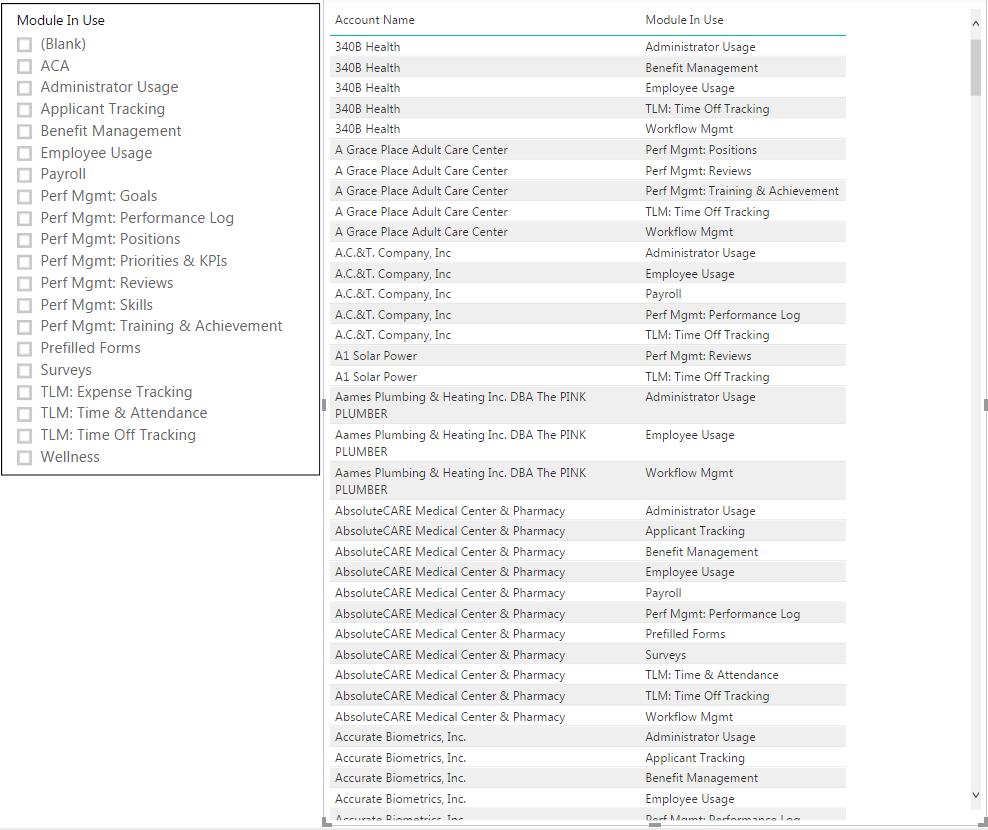Image resolution: width=988 pixels, height=830 pixels.
Task: Check the Employee Usage slicer checkbox
Action: [x=25, y=153]
